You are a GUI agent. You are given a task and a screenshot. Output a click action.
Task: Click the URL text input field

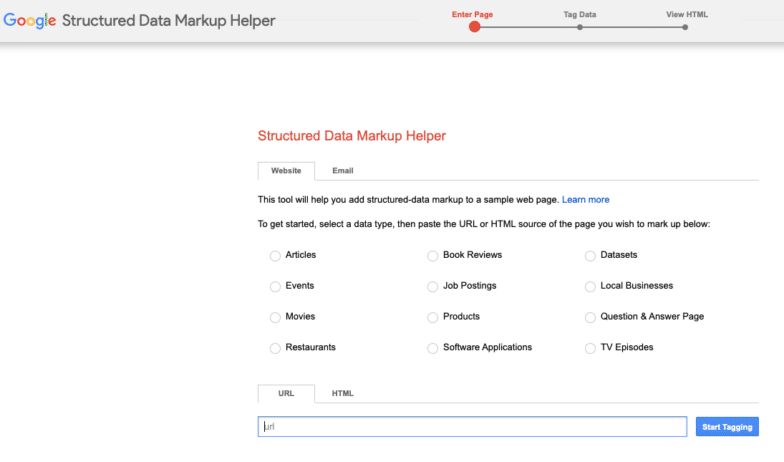472,427
